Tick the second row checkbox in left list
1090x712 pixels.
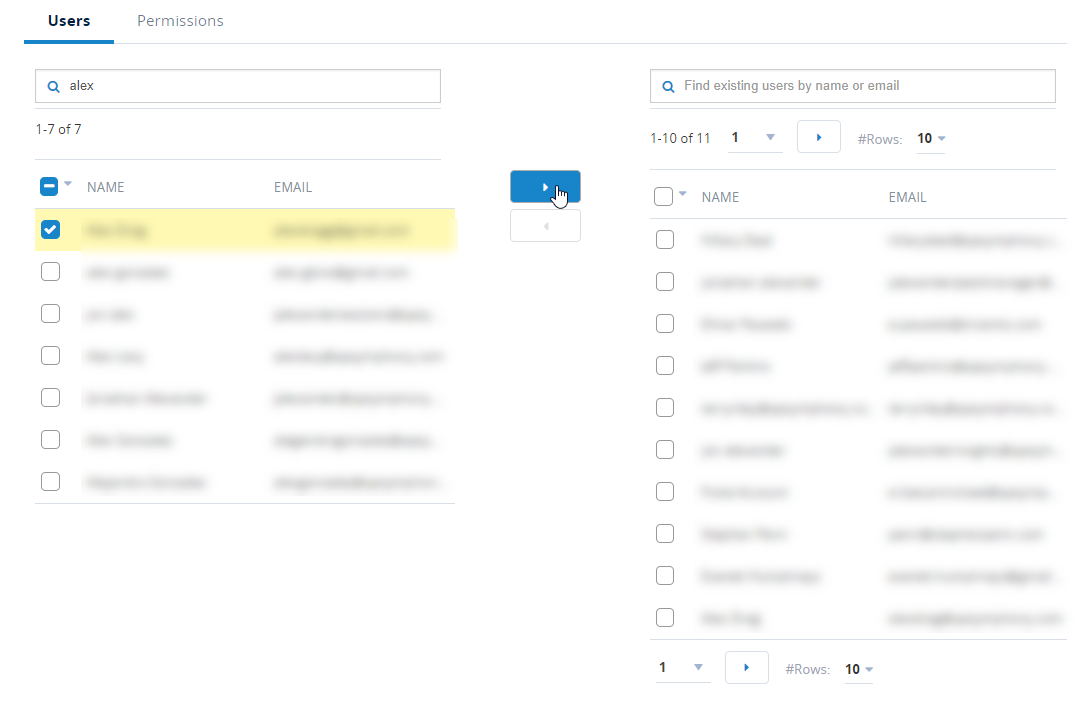[x=50, y=272]
